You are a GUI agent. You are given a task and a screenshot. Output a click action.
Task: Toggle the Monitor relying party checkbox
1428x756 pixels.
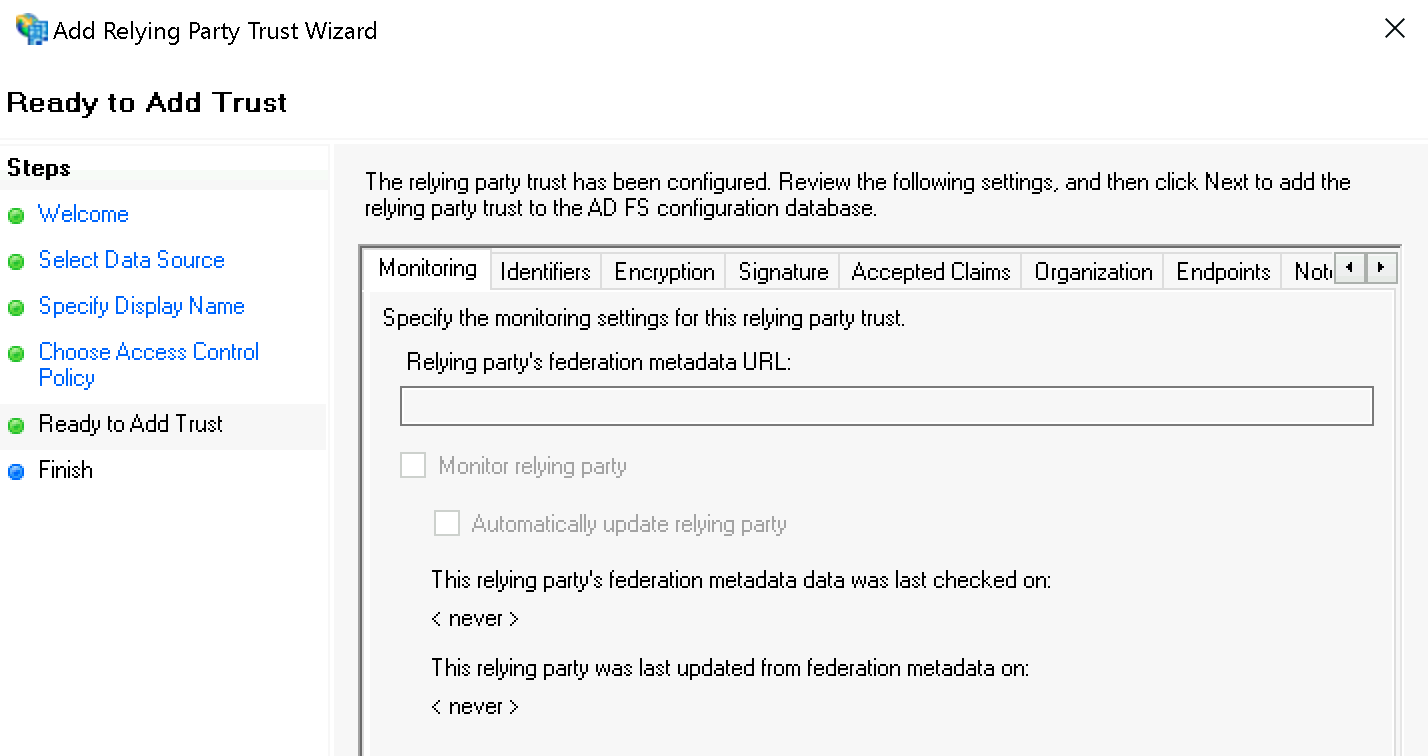click(413, 466)
